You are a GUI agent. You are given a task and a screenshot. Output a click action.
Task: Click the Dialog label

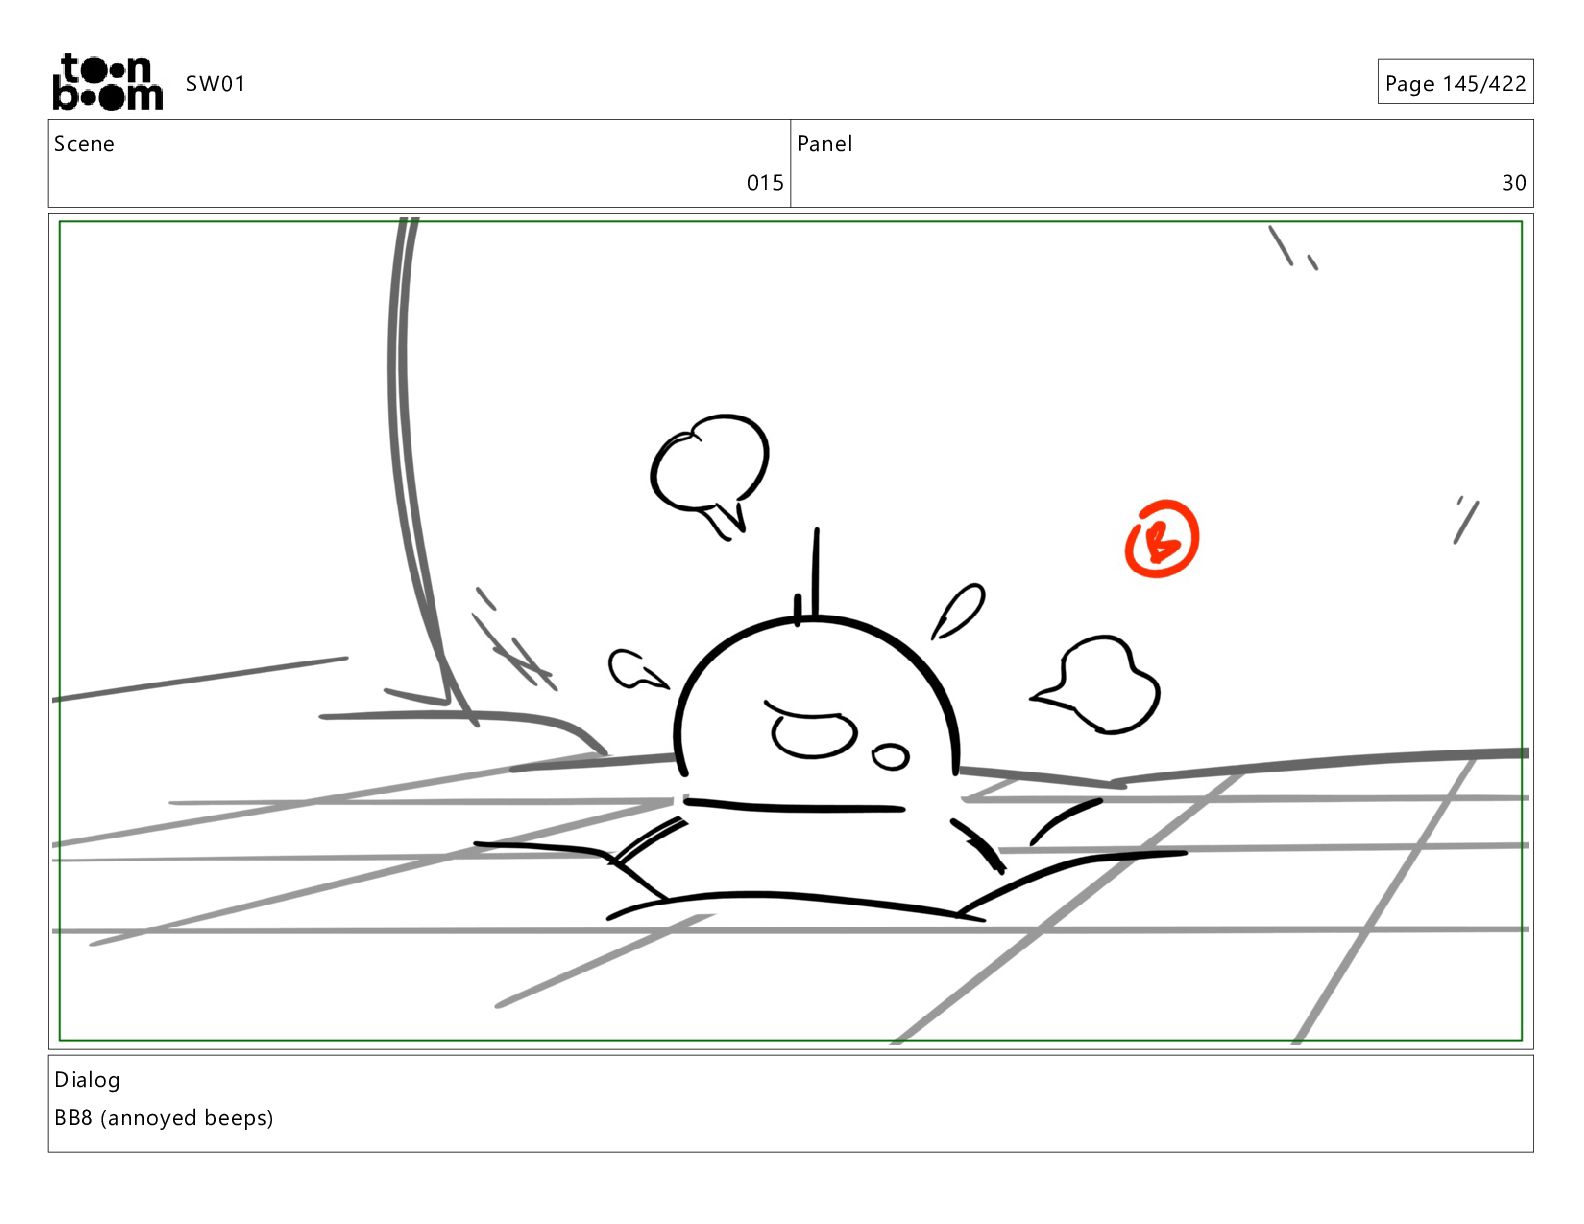point(87,1080)
